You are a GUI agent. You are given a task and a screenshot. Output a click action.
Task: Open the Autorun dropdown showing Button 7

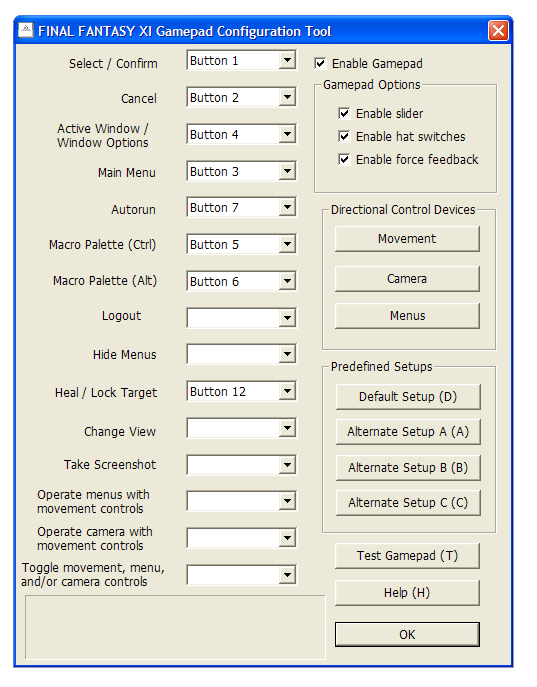(287, 207)
